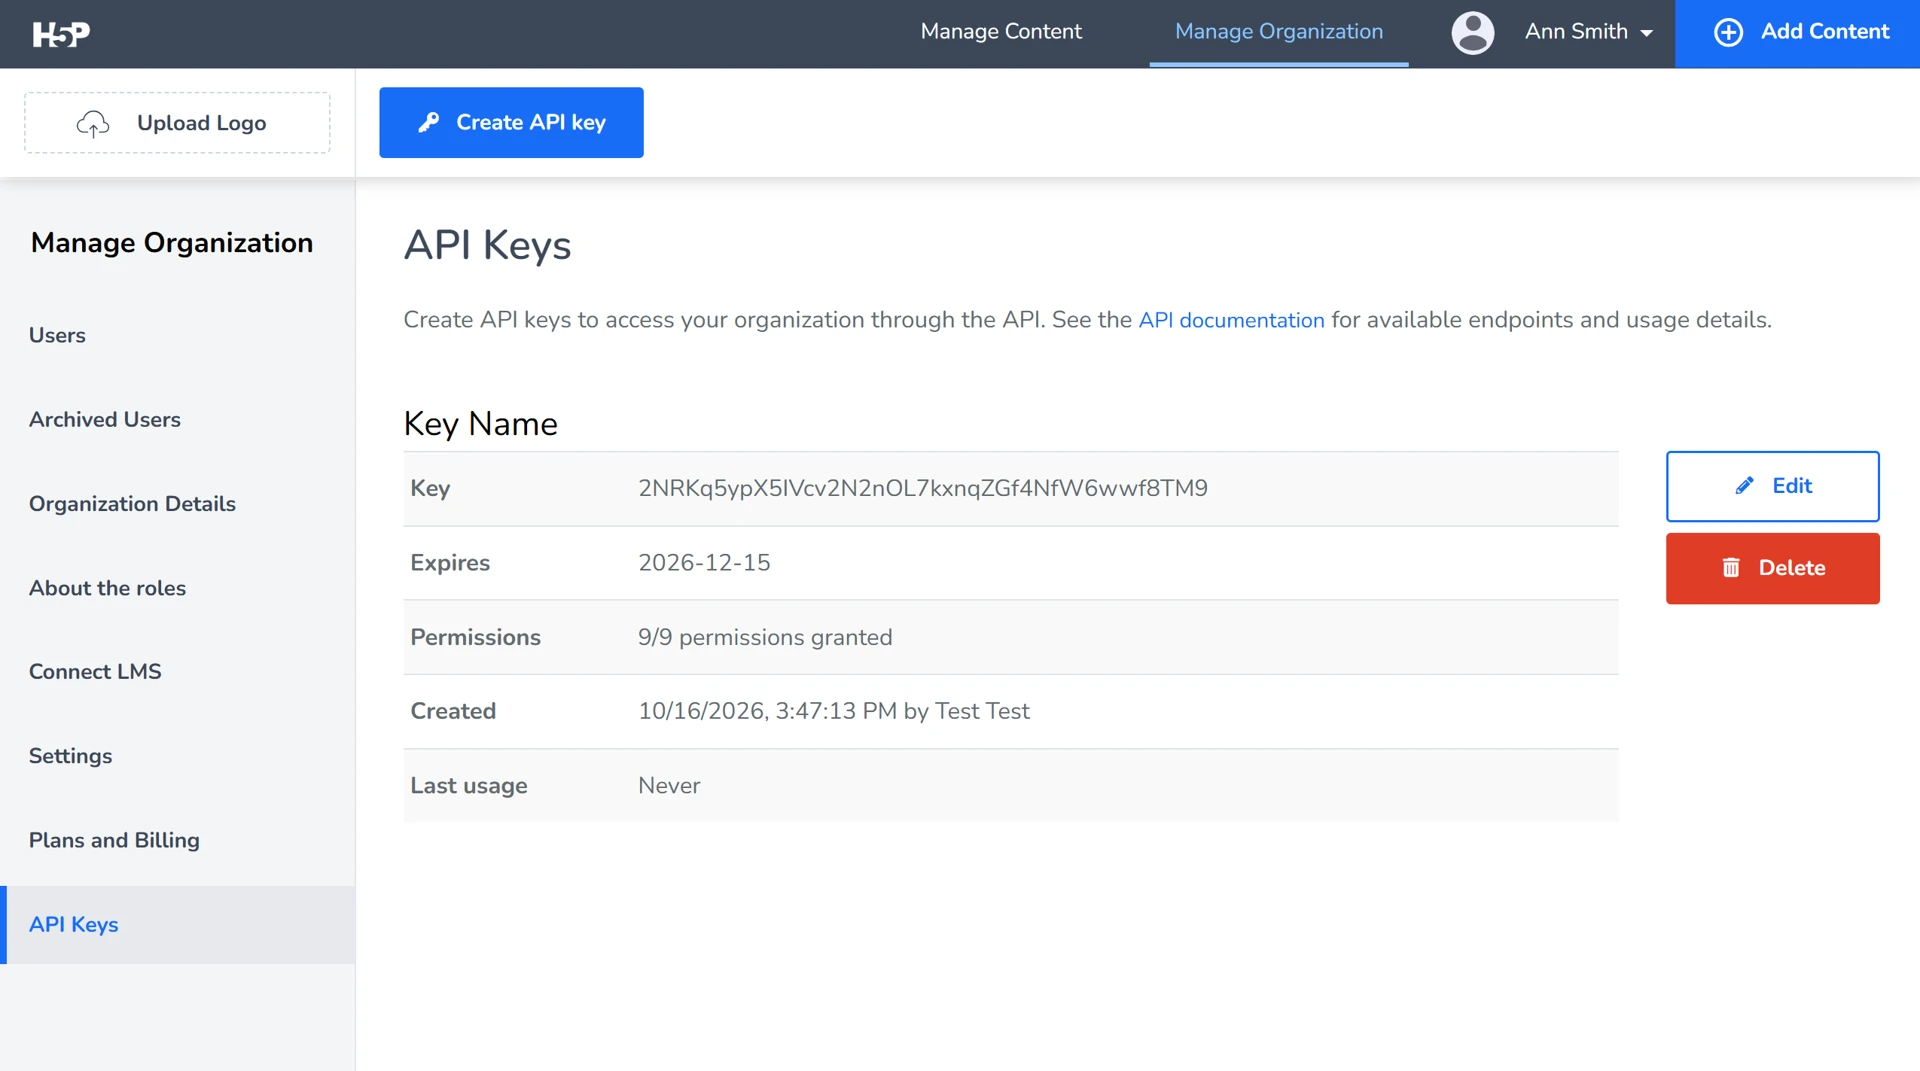Click the "Created" row label
The width and height of the screenshot is (1920, 1071).
pos(453,712)
